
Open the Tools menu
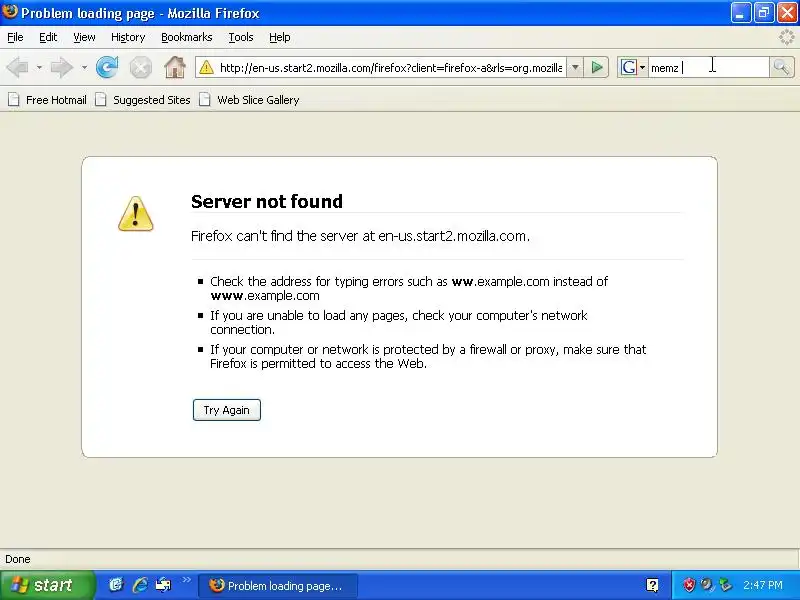click(x=241, y=37)
